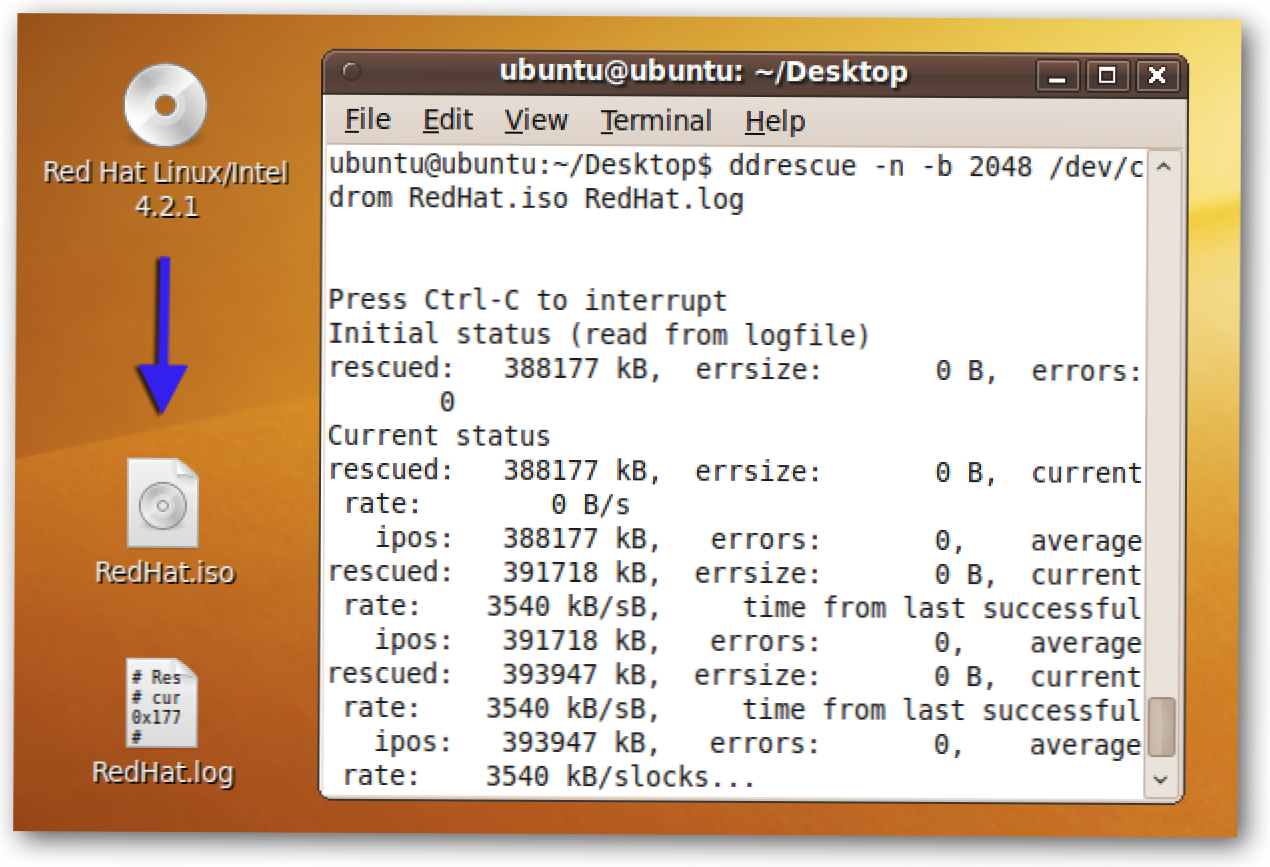Click the 'RedHat.log' file name label
This screenshot has width=1270, height=867.
(x=163, y=772)
